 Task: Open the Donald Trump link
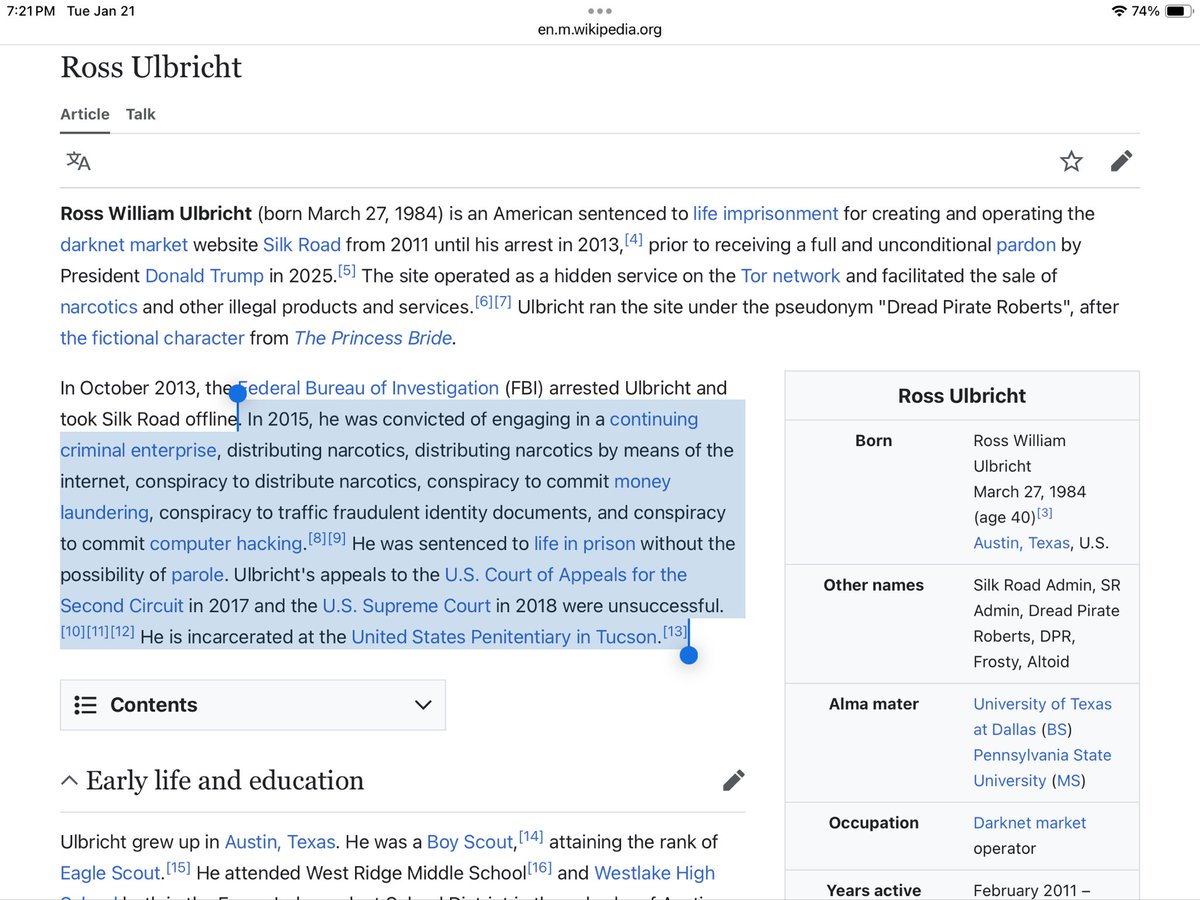tap(204, 275)
